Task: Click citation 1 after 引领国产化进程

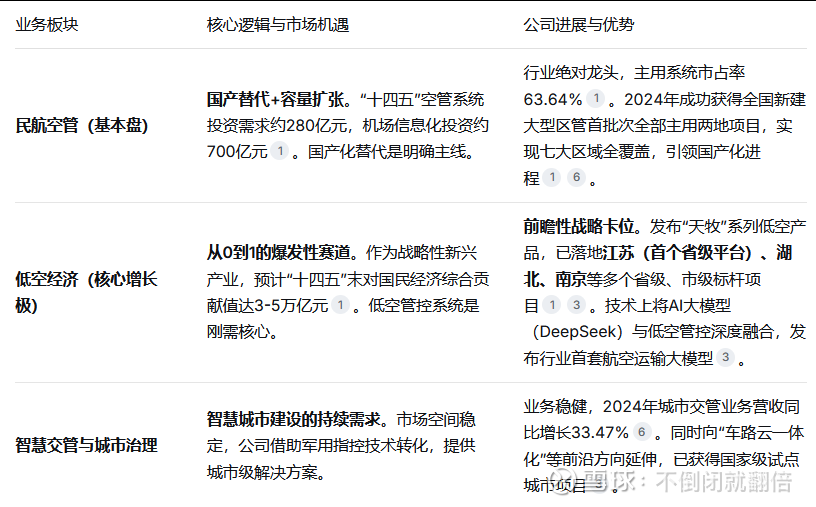Action: [x=552, y=177]
